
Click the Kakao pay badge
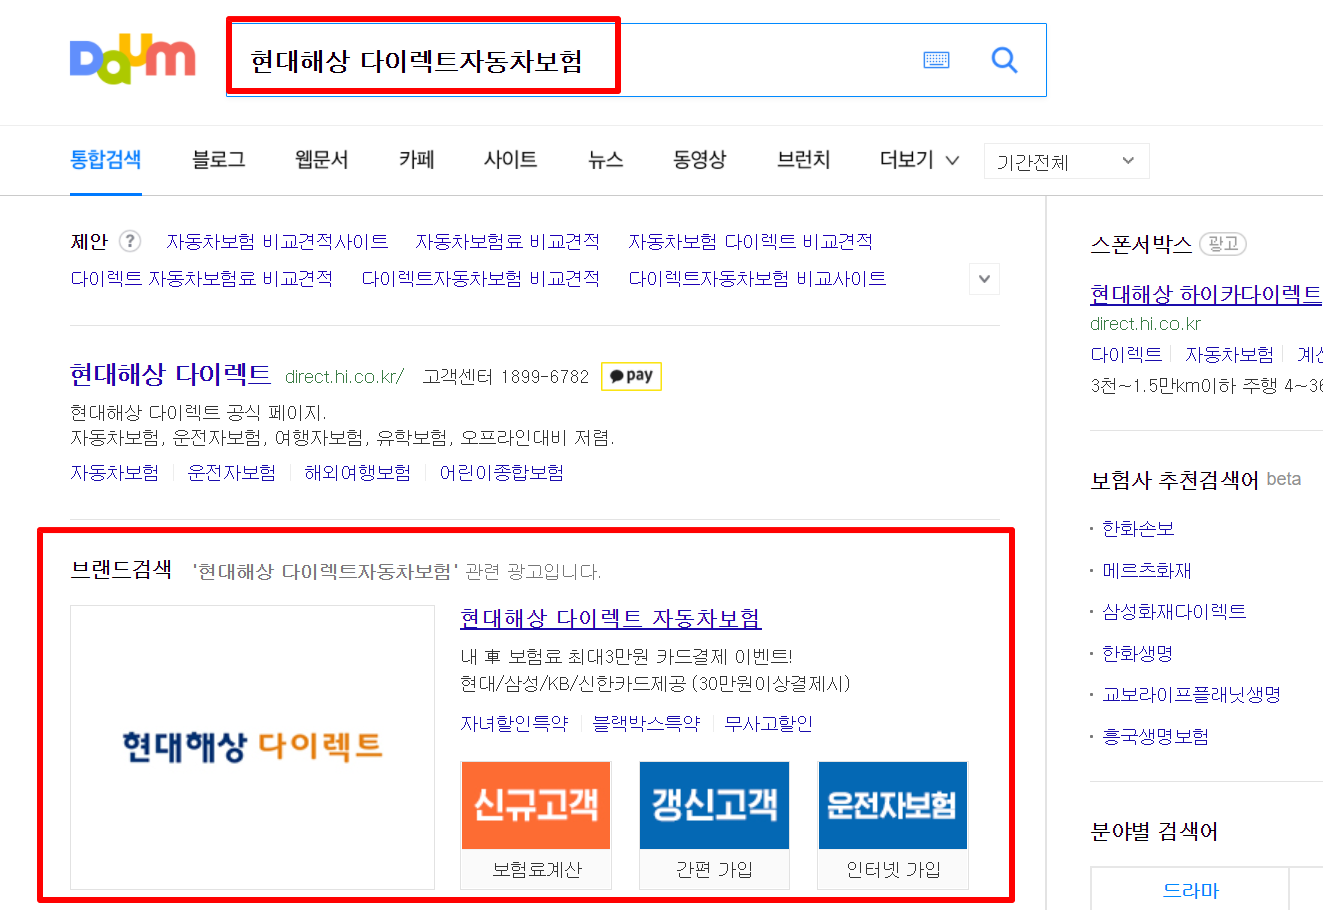coord(631,376)
